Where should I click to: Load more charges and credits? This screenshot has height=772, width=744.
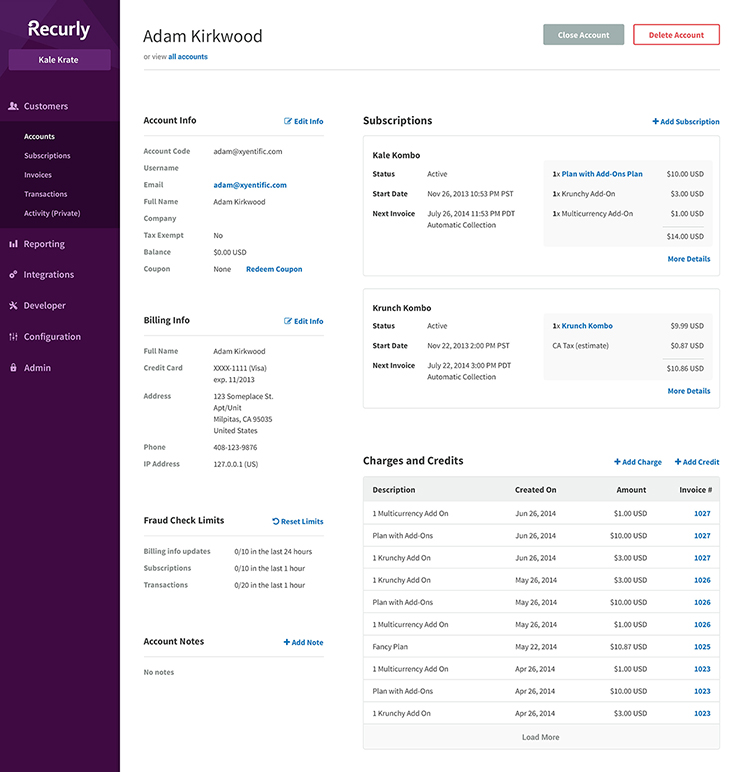click(x=540, y=737)
